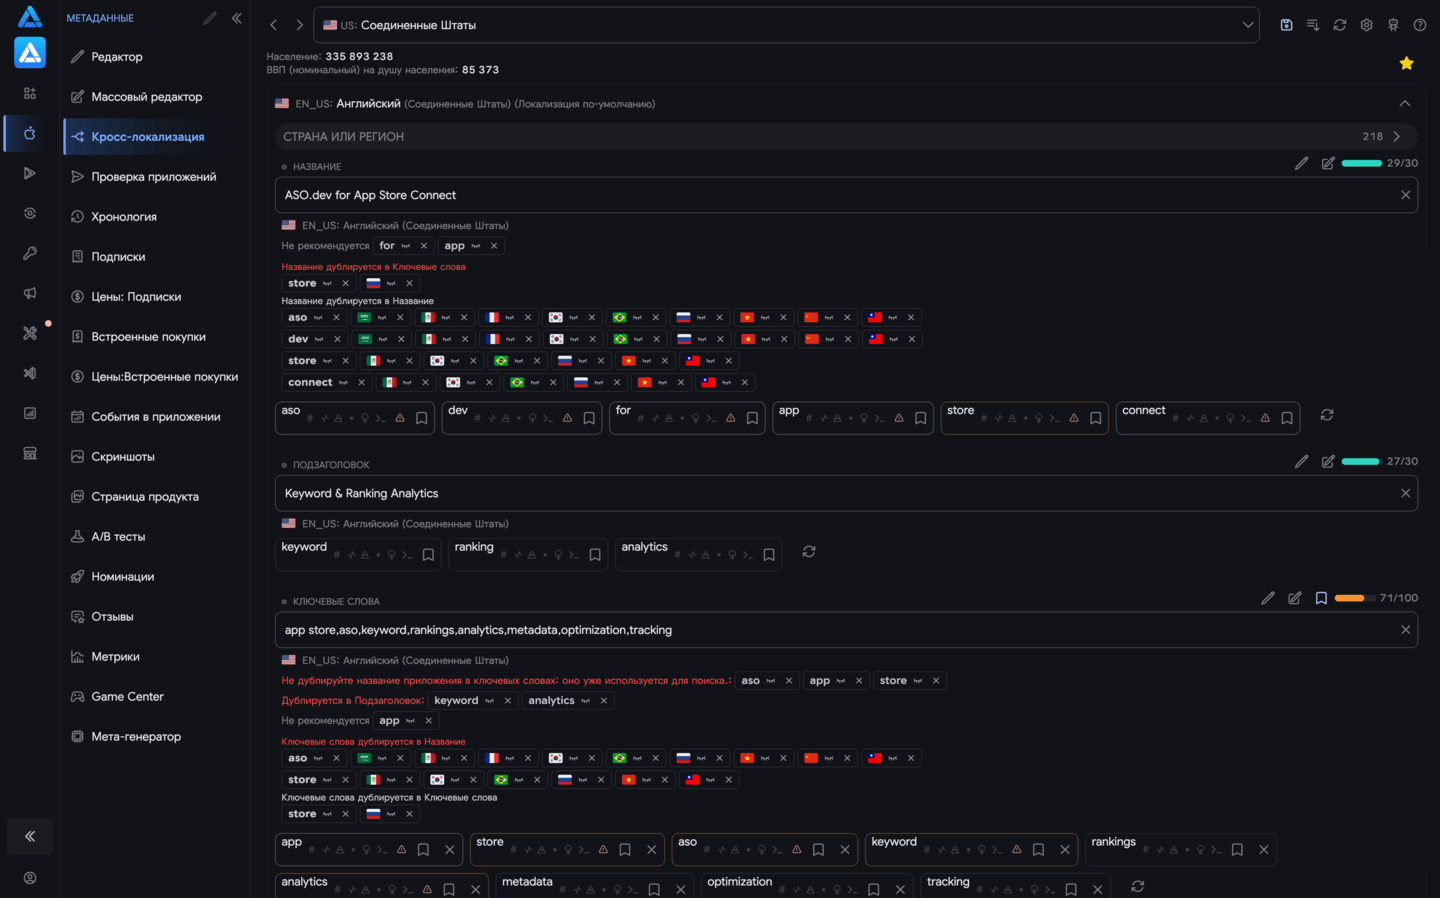Open the Скриншоты menu item
This screenshot has width=1440, height=898.
[153, 457]
